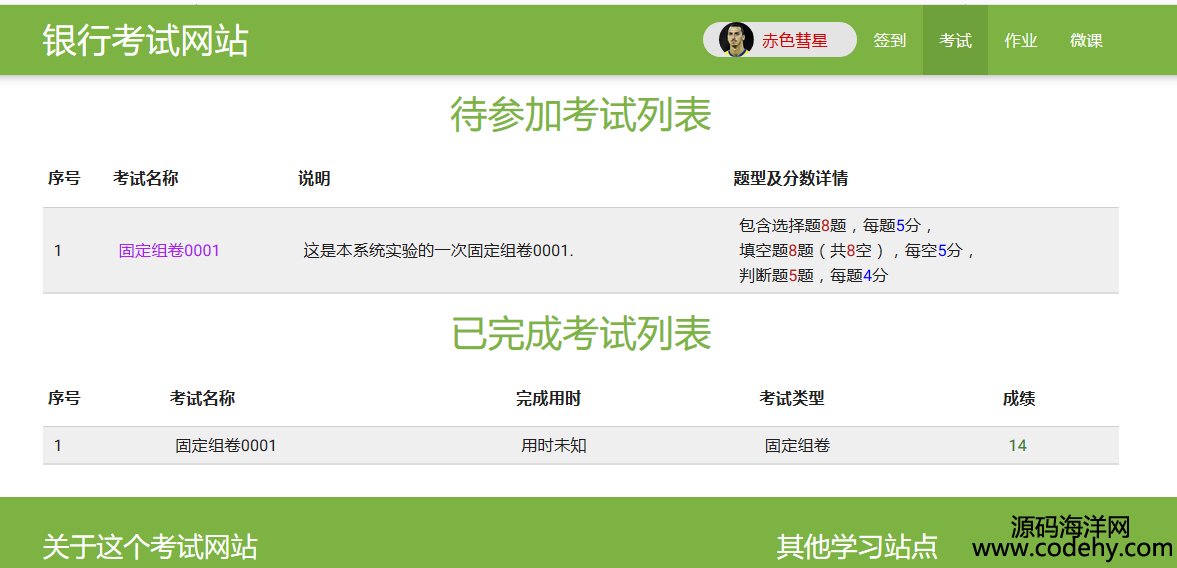Click the 关于这个考试网站 footer heading
The width and height of the screenshot is (1177, 568).
pyautogui.click(x=150, y=546)
